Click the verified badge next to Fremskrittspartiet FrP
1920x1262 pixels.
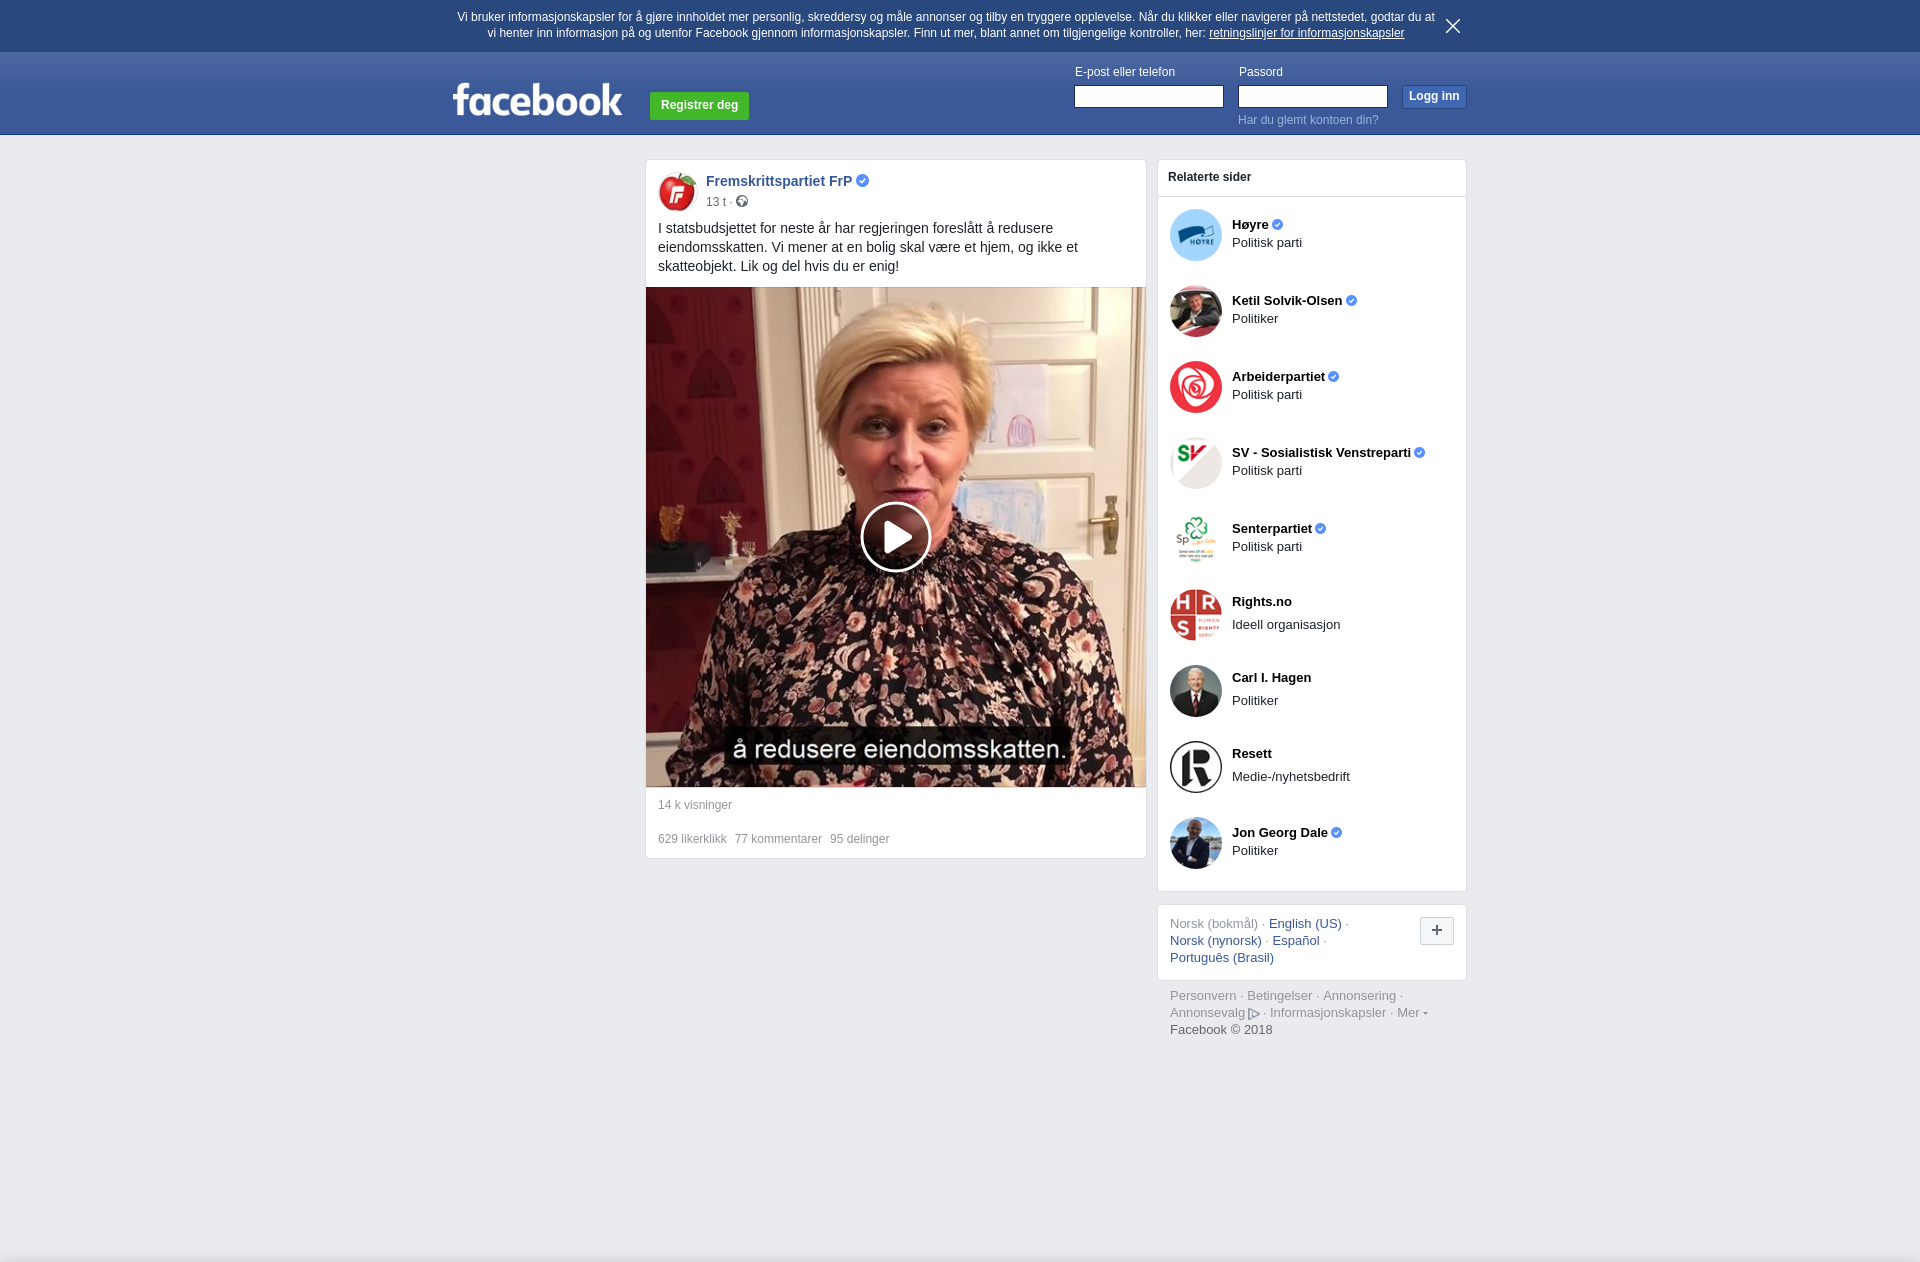862,181
